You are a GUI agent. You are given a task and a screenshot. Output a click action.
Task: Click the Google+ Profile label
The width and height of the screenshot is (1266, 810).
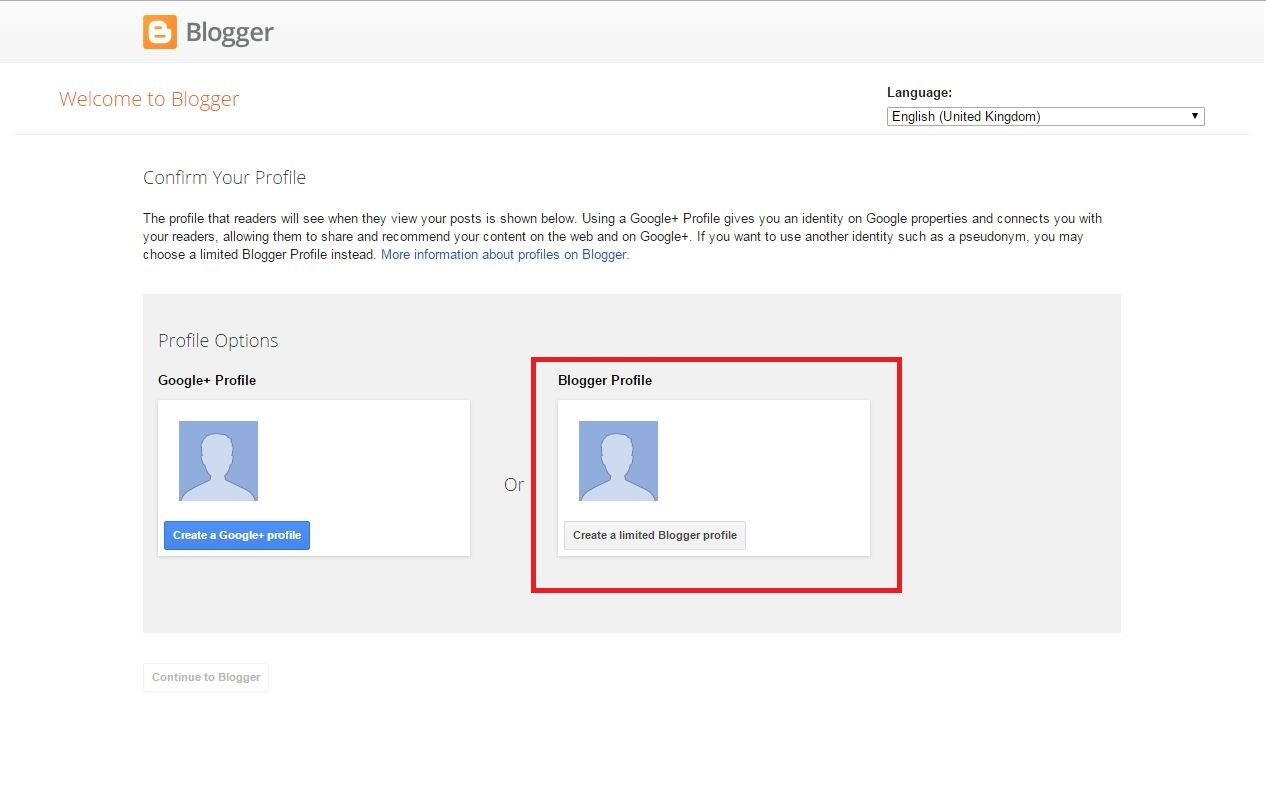point(207,380)
